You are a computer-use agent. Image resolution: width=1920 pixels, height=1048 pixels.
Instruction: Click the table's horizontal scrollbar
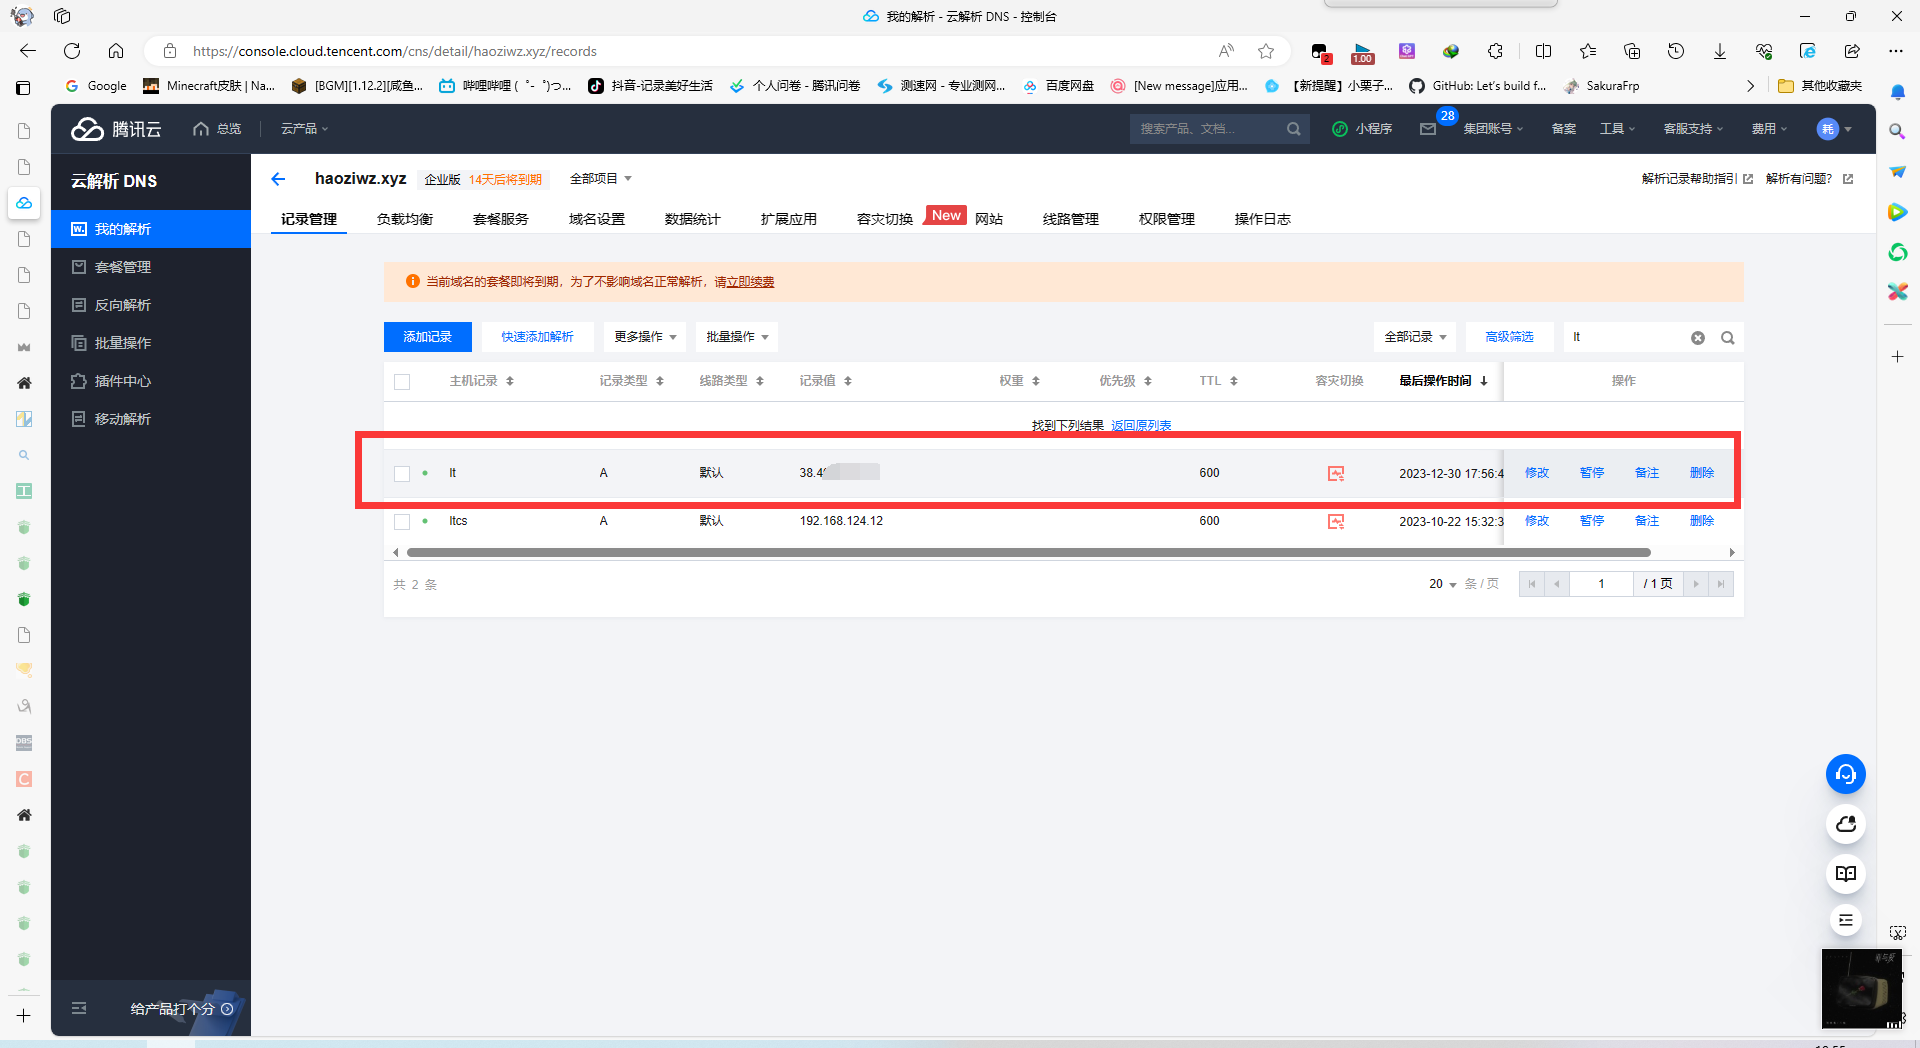tap(1028, 552)
